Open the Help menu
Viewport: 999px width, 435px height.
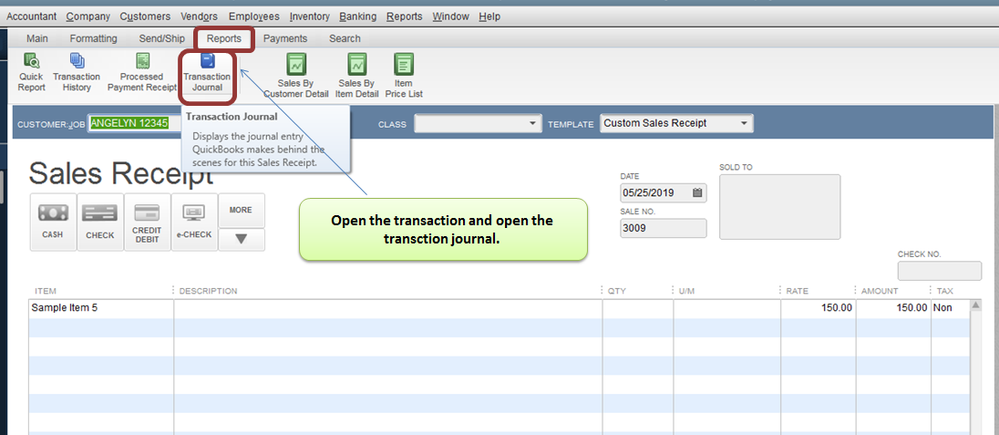pyautogui.click(x=489, y=17)
